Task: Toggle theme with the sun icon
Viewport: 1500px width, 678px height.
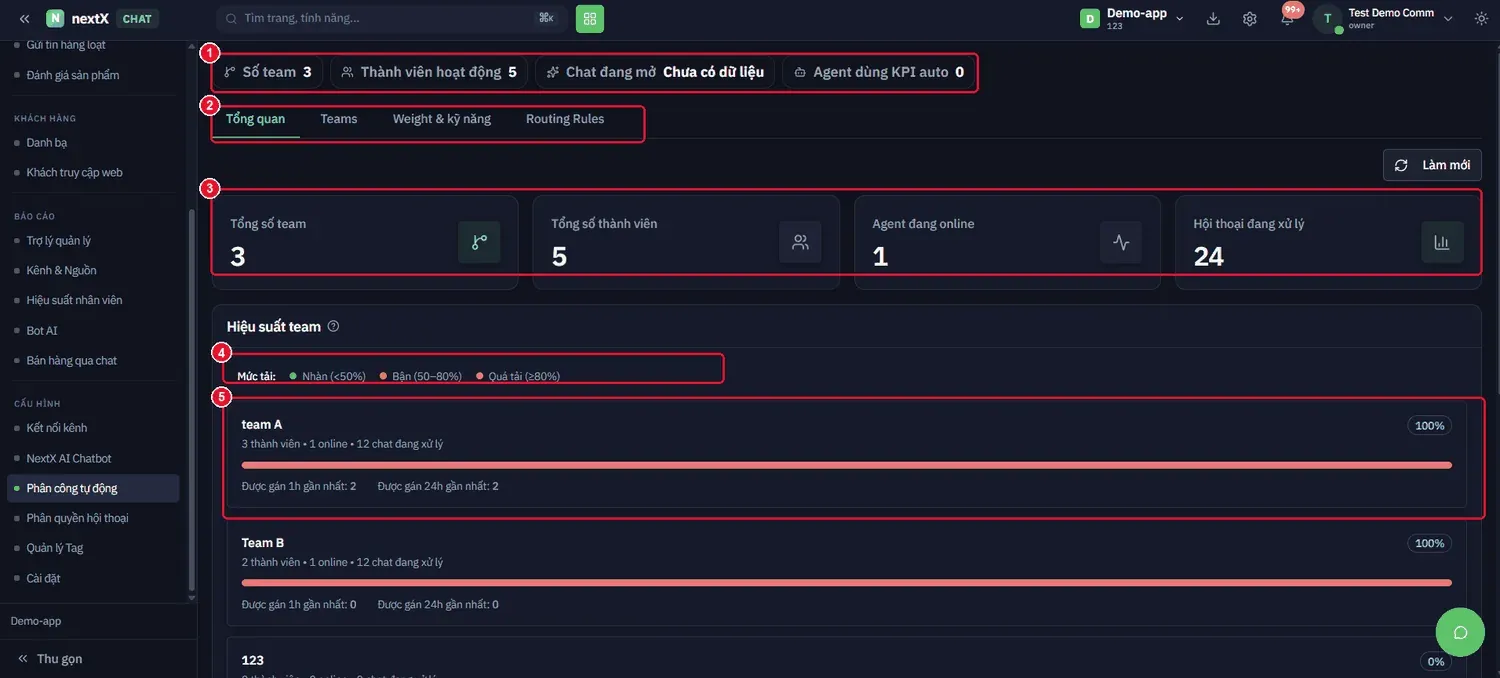Action: click(x=1481, y=19)
